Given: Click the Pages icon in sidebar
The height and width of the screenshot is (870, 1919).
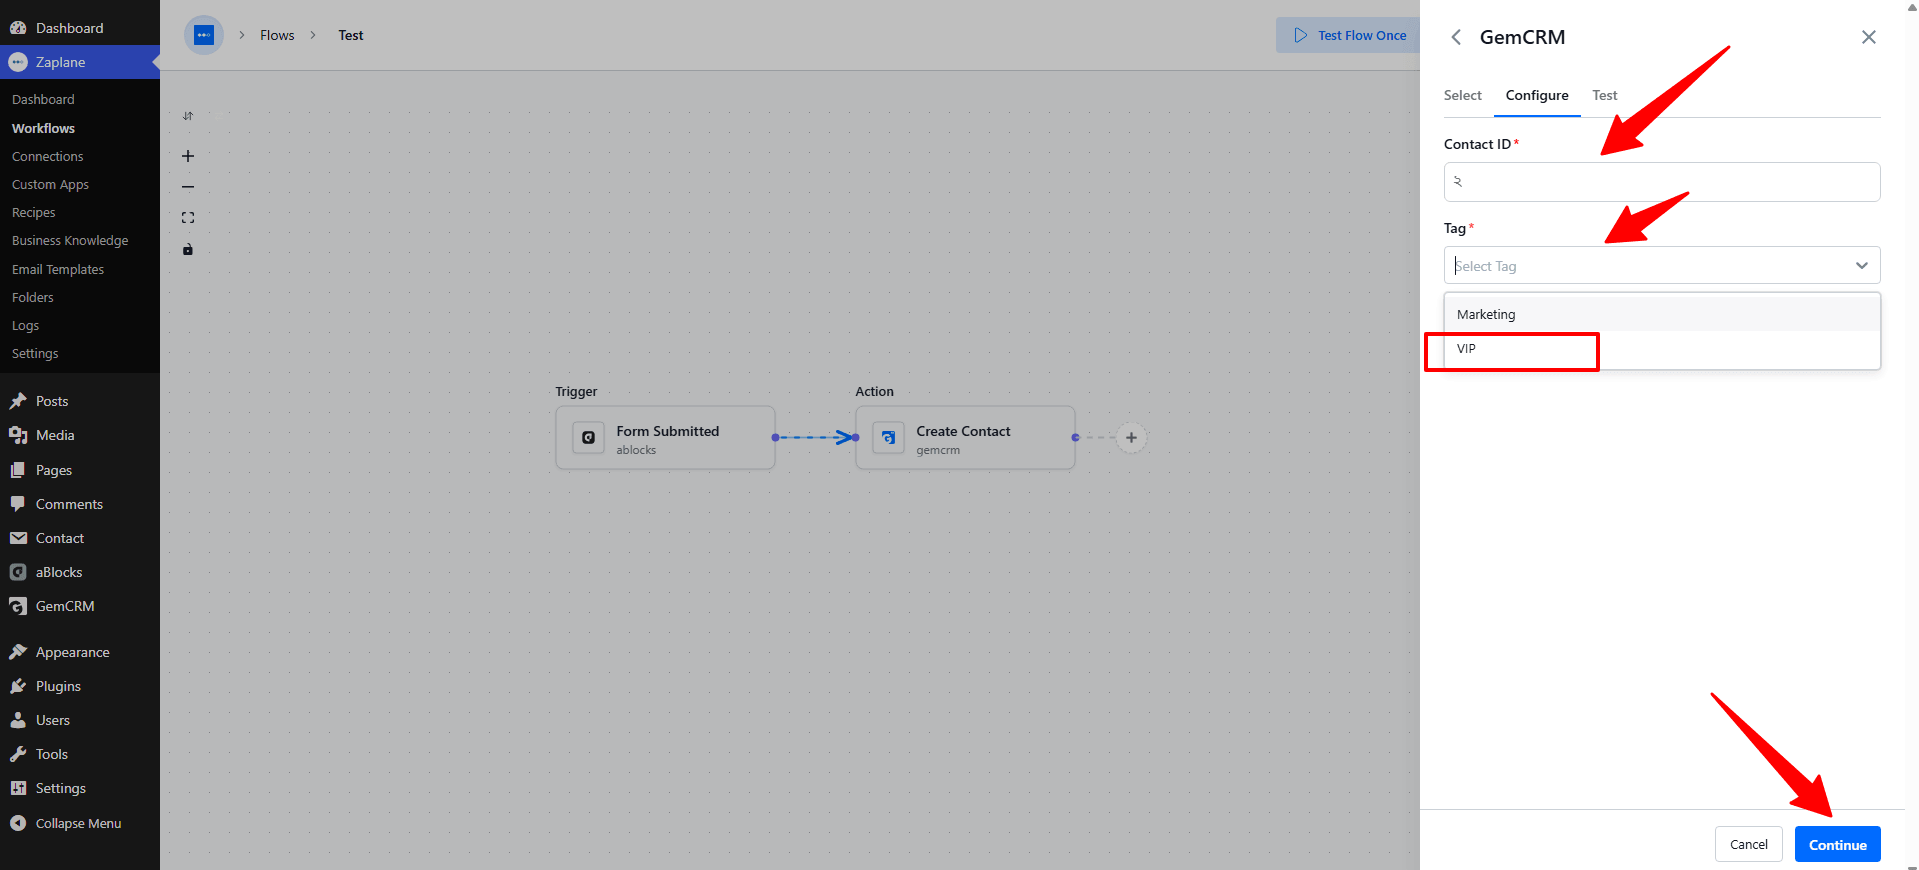Looking at the screenshot, I should (18, 470).
